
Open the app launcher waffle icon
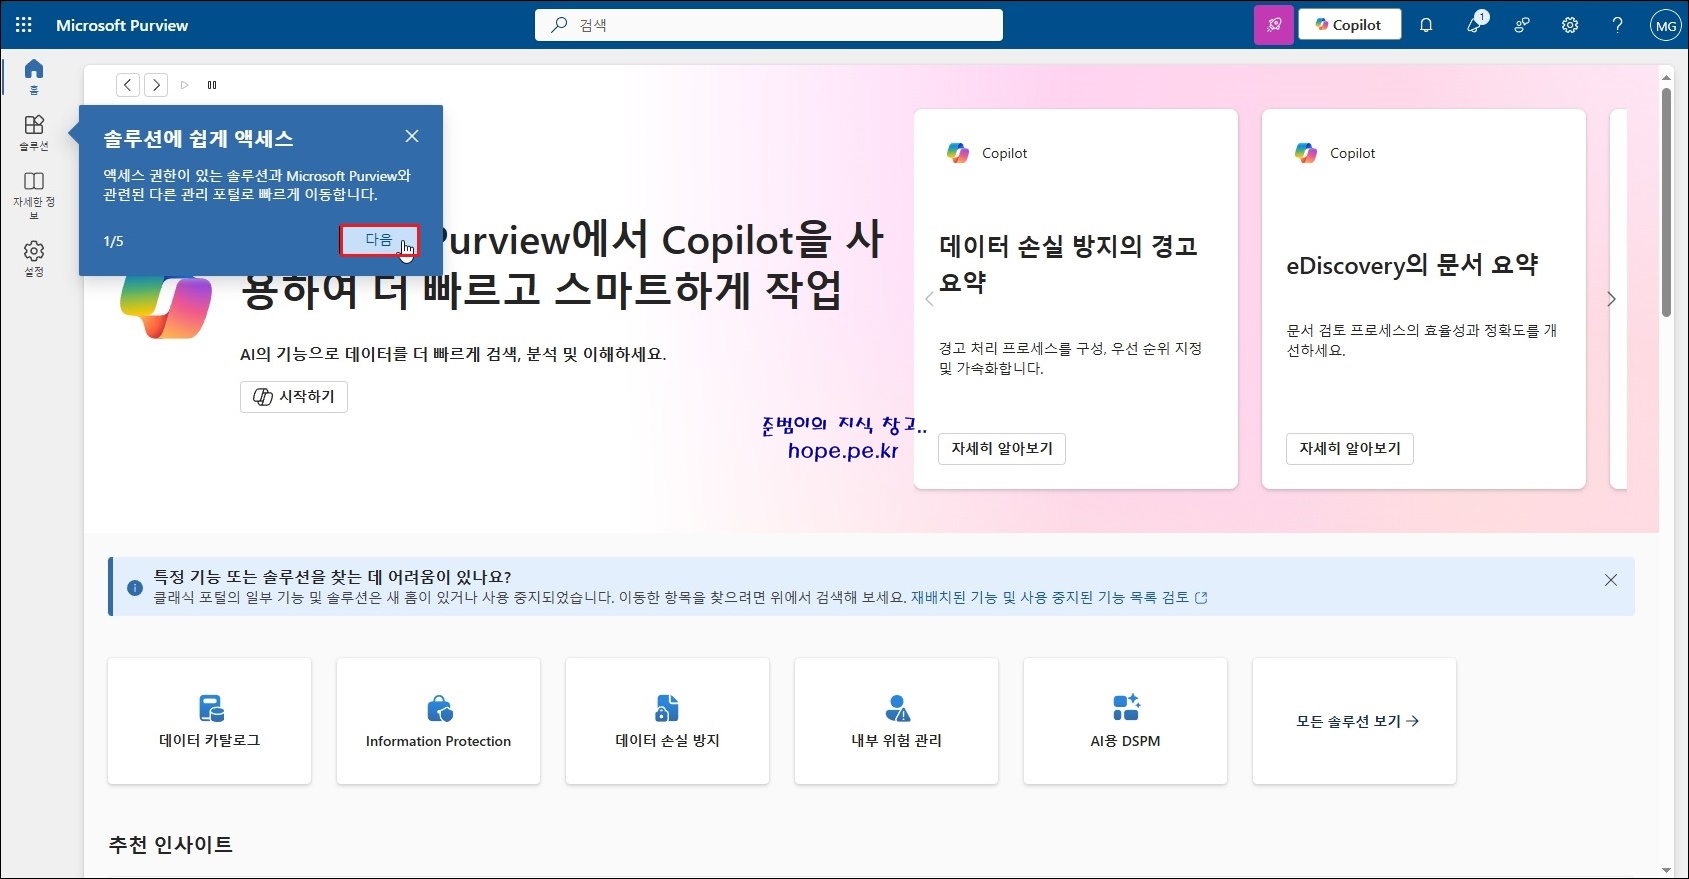(x=24, y=25)
